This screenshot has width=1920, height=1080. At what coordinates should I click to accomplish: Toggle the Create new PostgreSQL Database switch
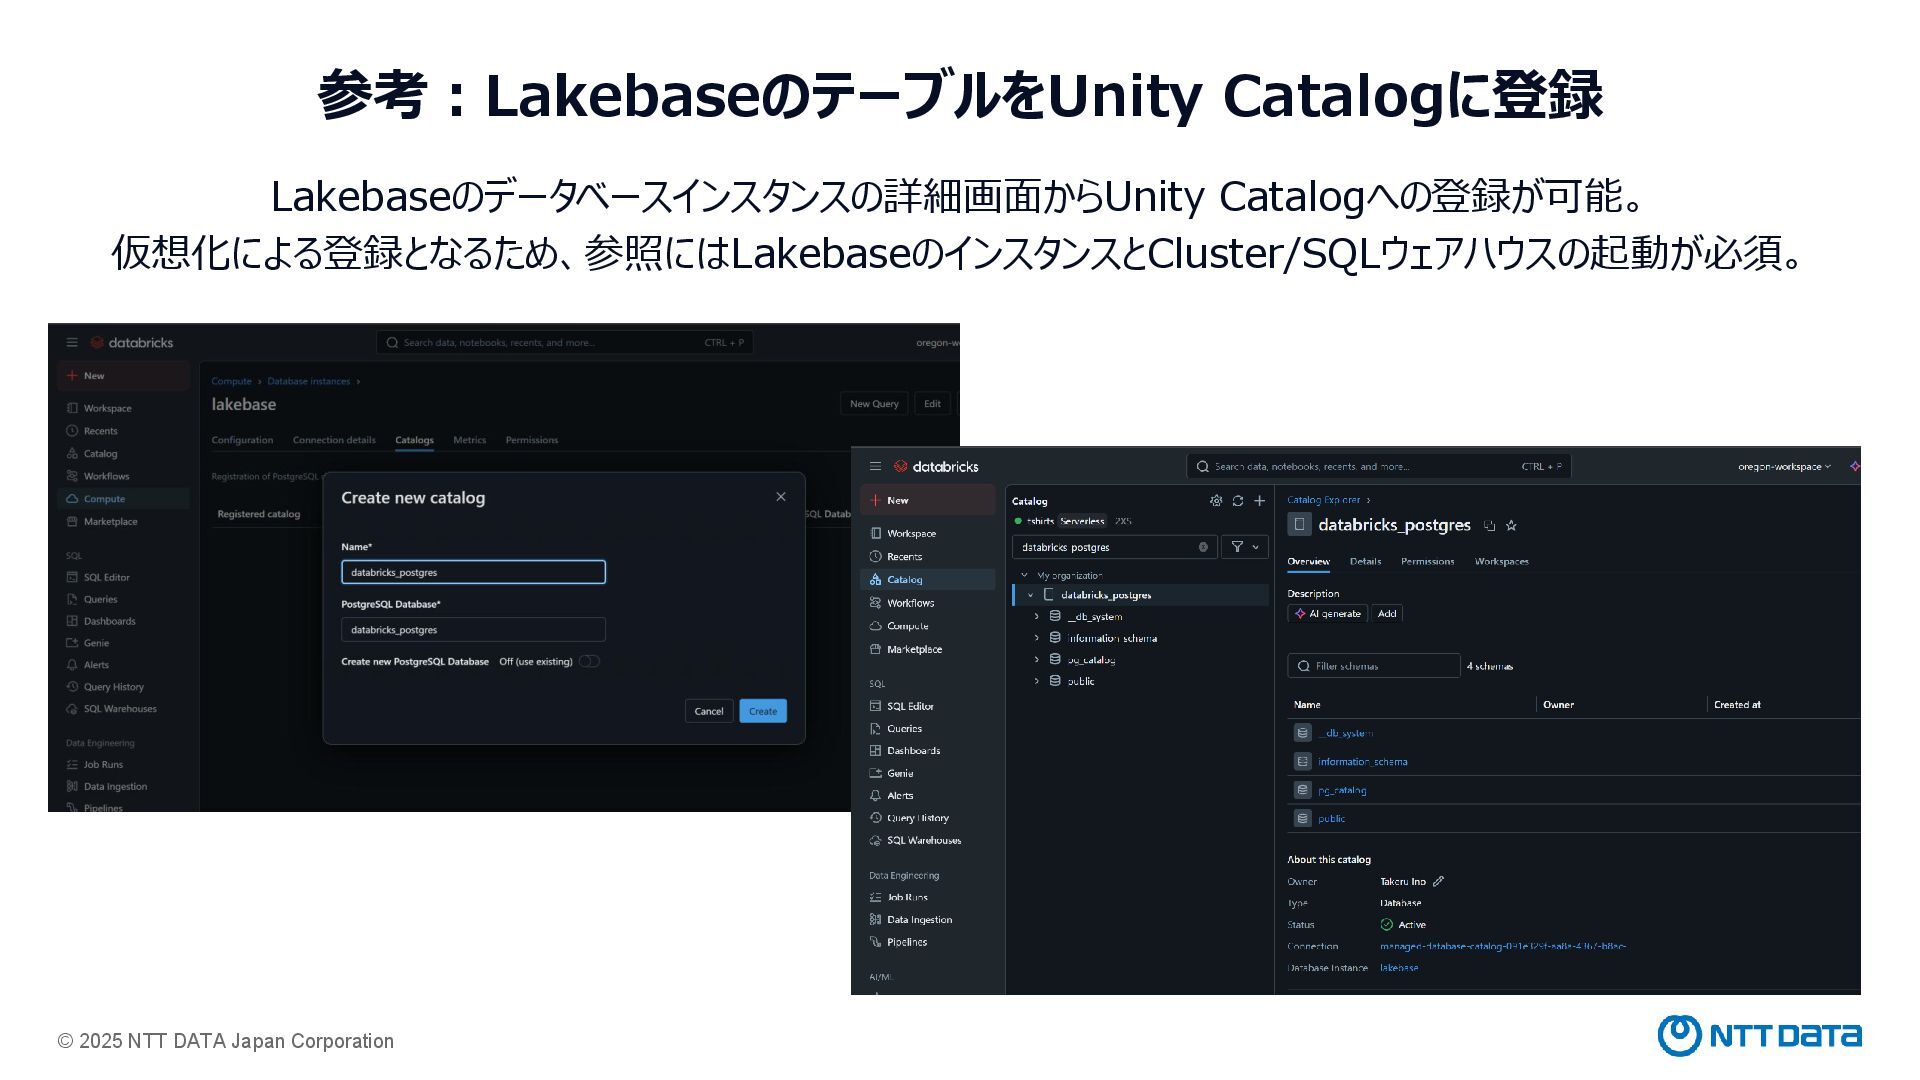coord(589,662)
